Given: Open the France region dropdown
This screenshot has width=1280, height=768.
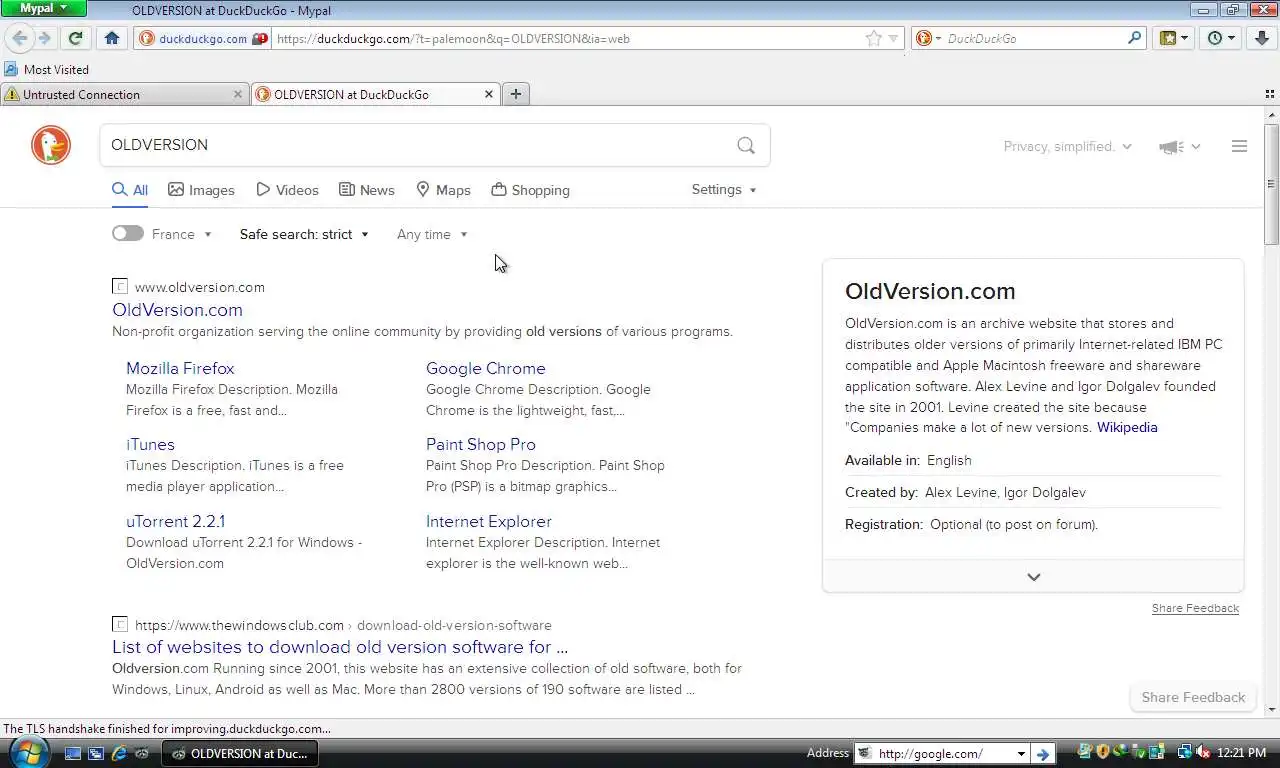Looking at the screenshot, I should pyautogui.click(x=183, y=234).
